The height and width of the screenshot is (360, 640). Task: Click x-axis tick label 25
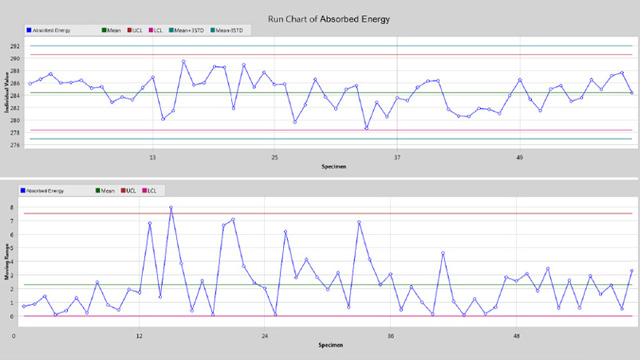[x=275, y=158]
